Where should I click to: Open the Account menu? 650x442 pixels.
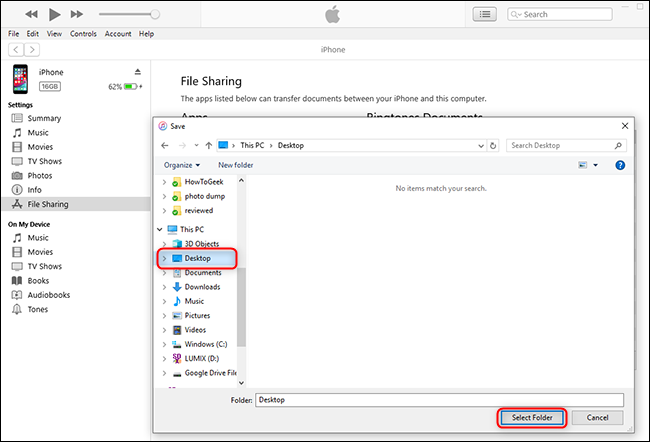[x=118, y=34]
